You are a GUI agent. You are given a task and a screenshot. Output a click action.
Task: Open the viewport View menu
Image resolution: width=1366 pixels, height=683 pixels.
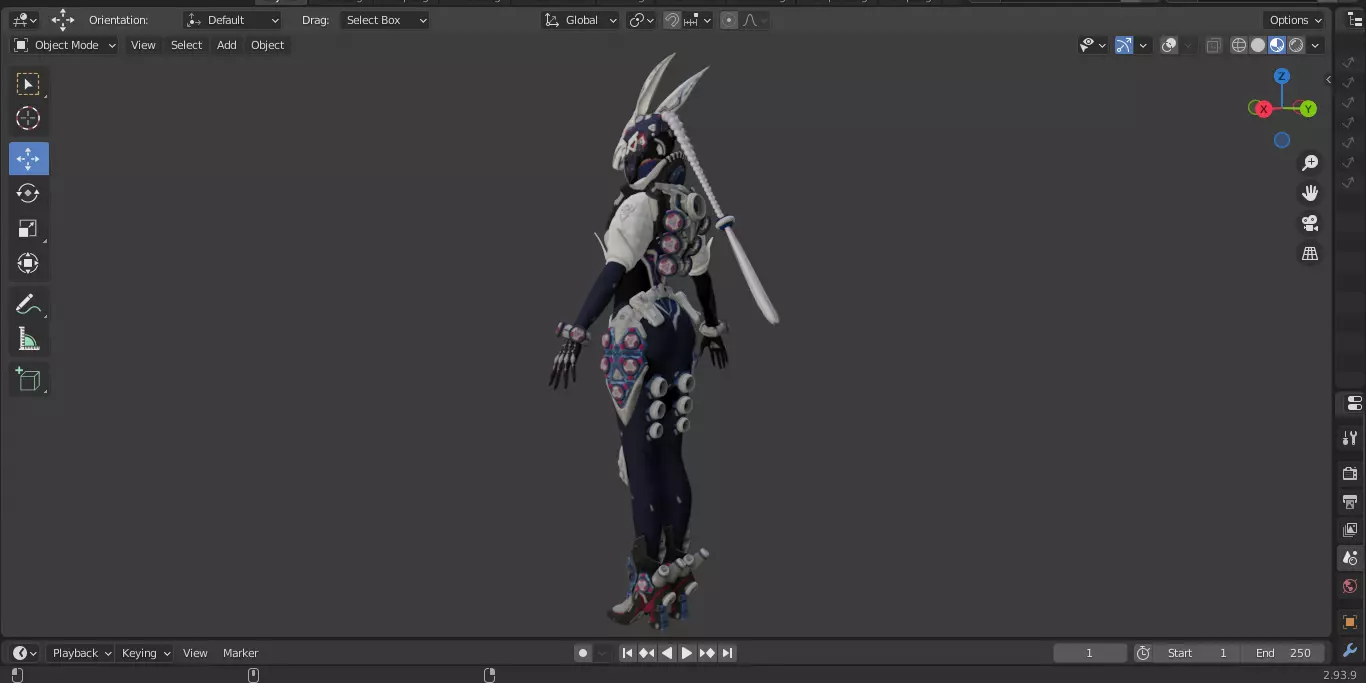[143, 45]
